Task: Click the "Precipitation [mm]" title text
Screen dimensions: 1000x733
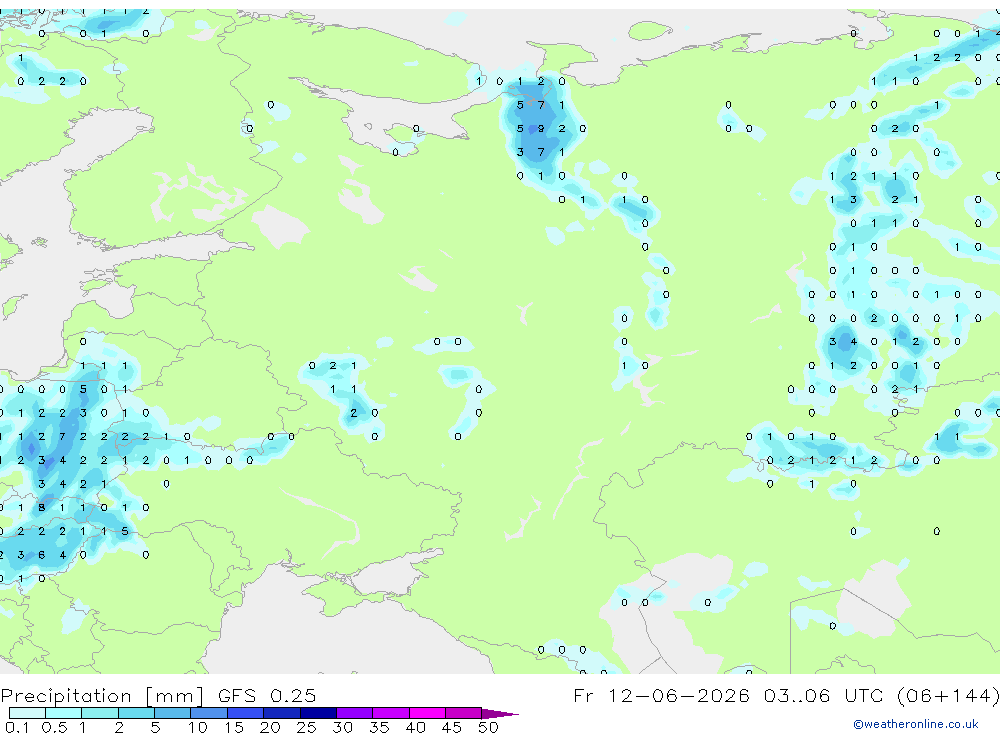Action: tap(102, 695)
